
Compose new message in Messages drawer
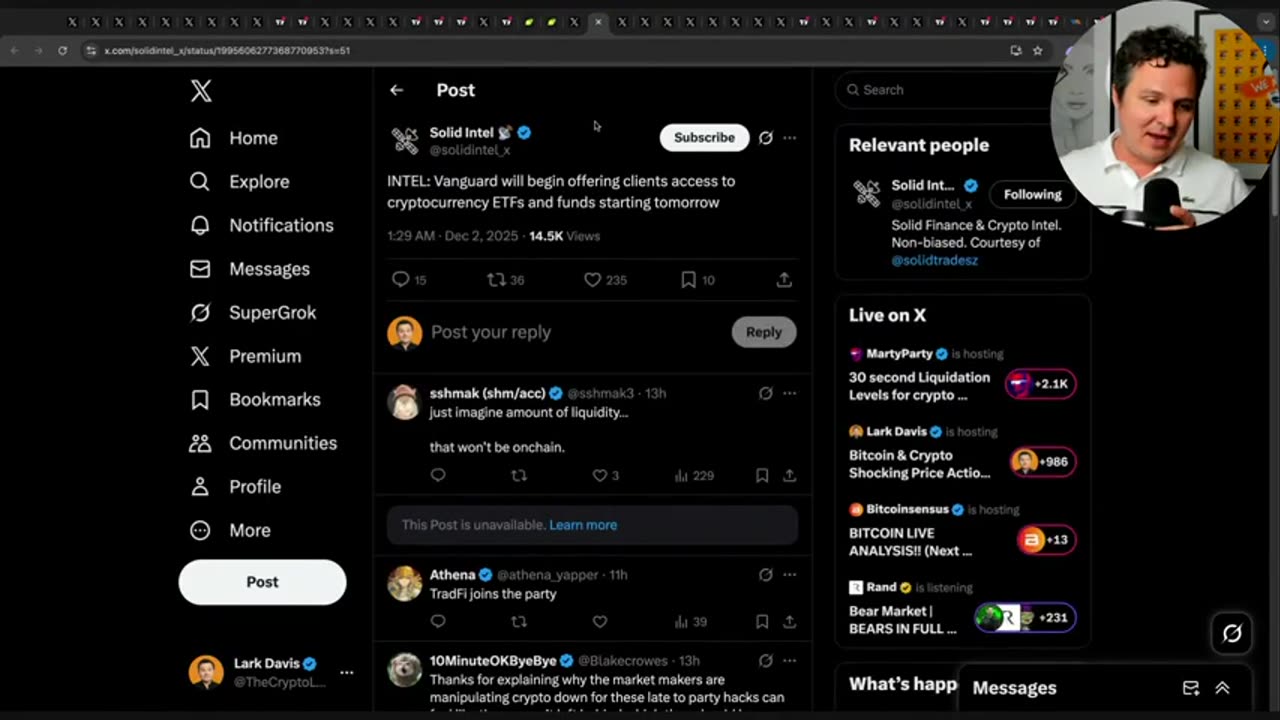pos(1191,688)
